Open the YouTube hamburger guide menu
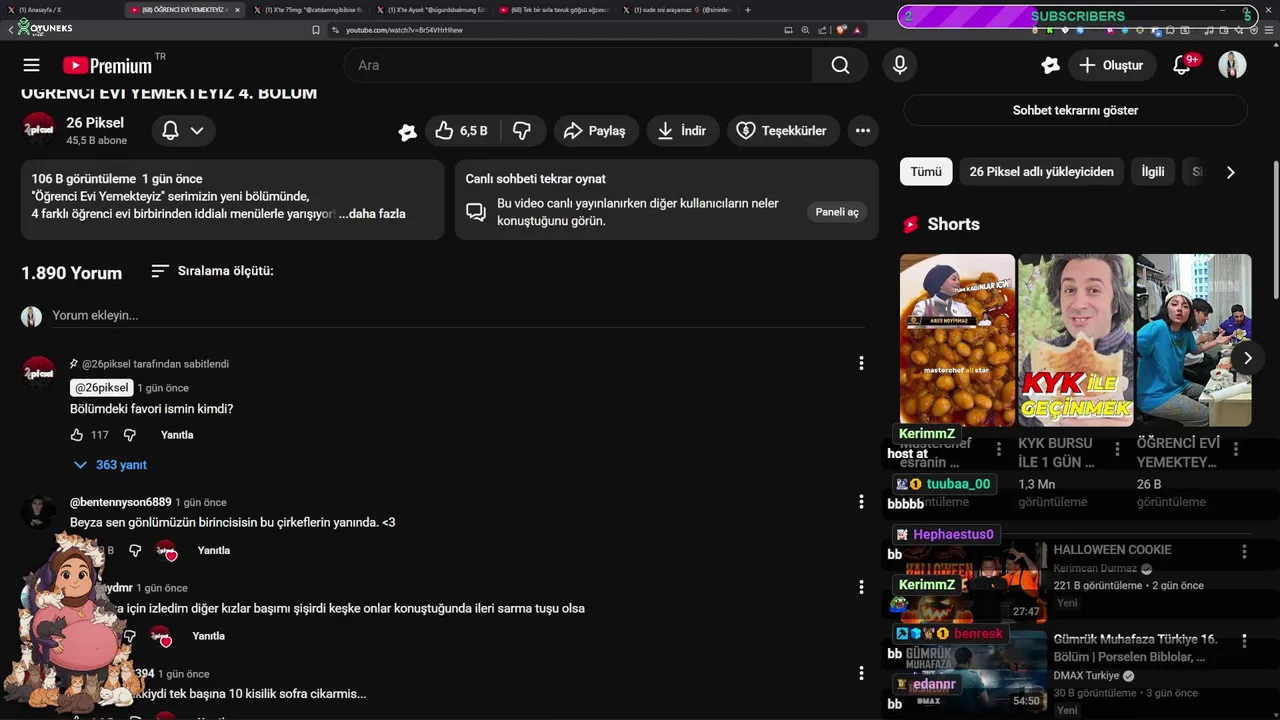Screen dimensions: 1280x720 [31, 65]
